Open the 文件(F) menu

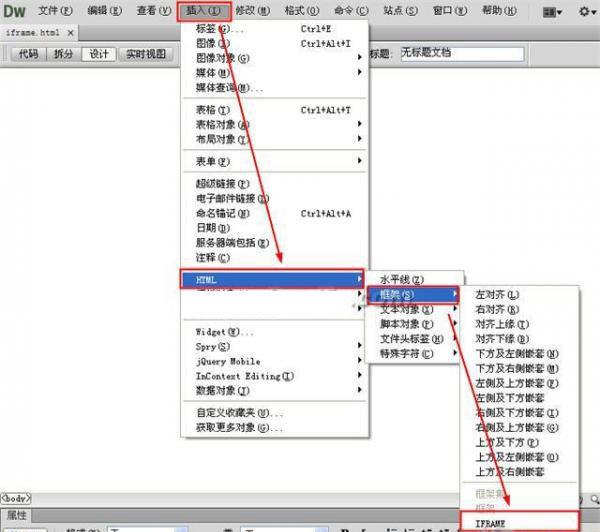click(x=55, y=11)
